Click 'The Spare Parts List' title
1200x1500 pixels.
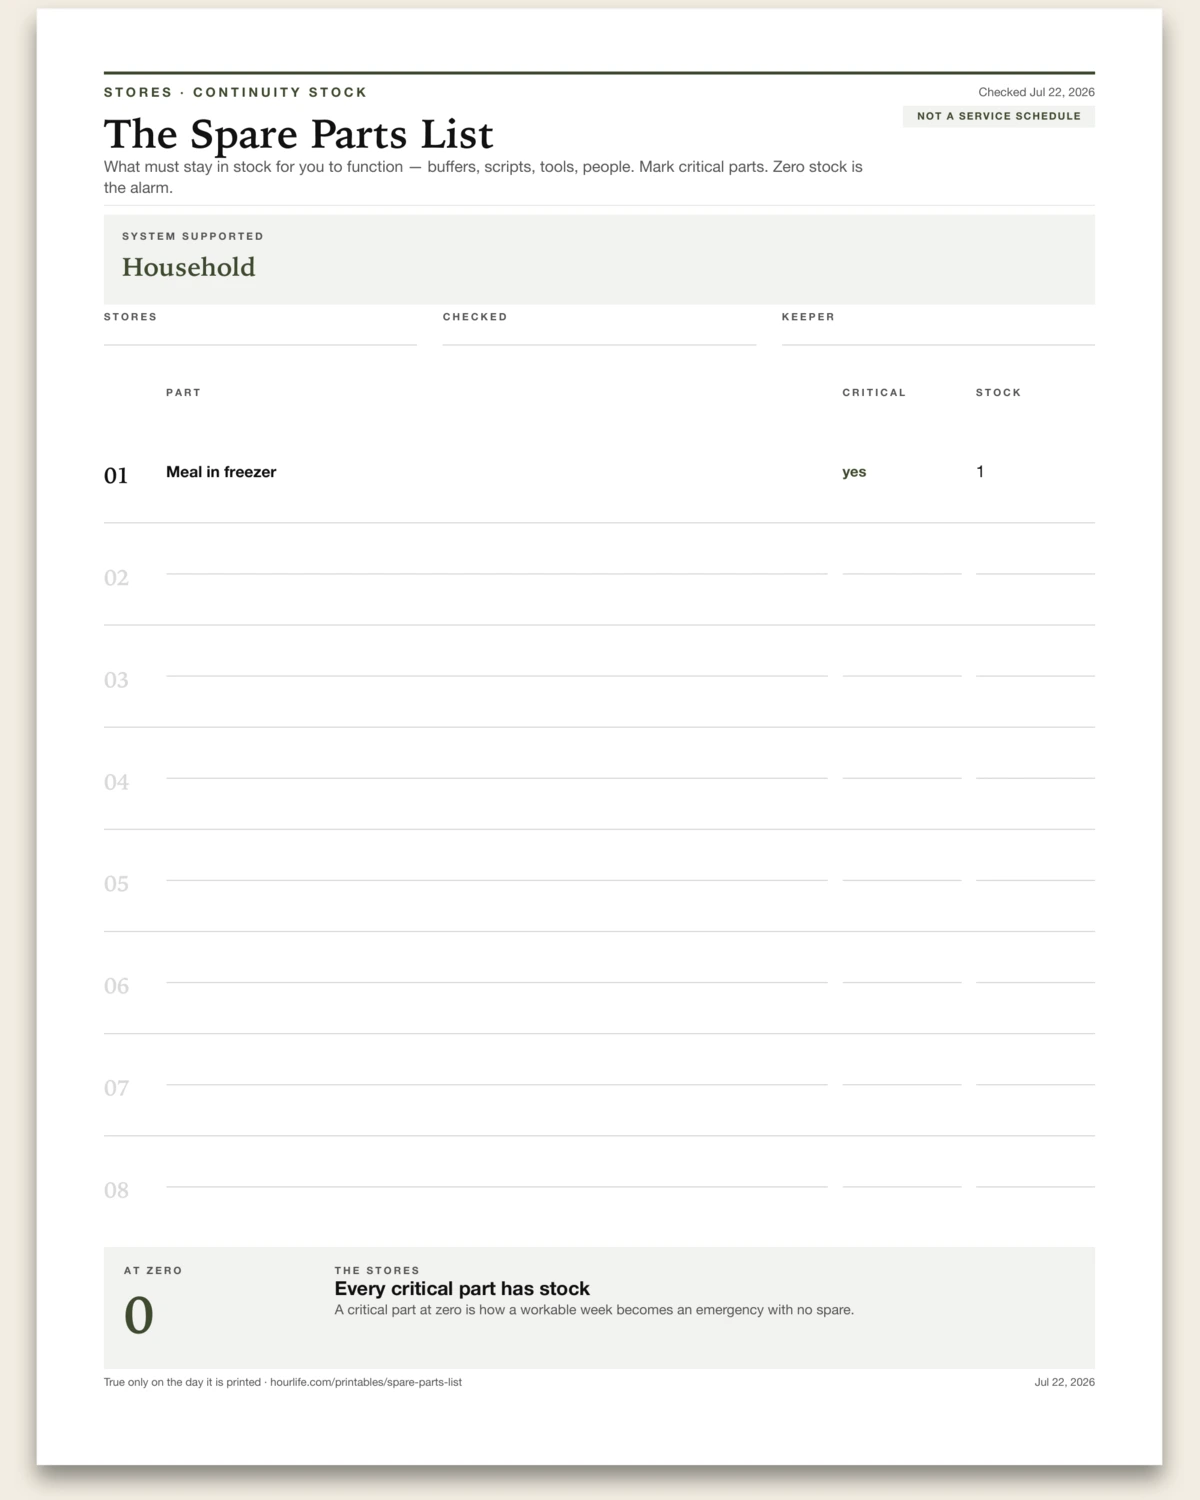click(299, 134)
